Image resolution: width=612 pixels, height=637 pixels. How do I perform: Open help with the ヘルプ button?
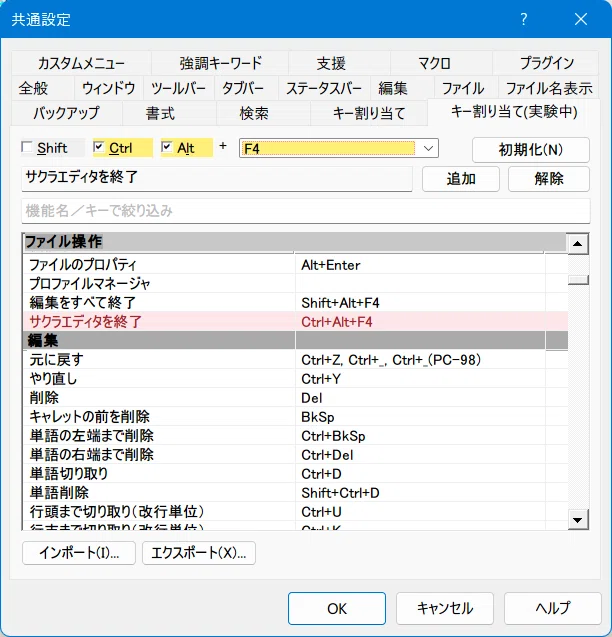point(553,608)
